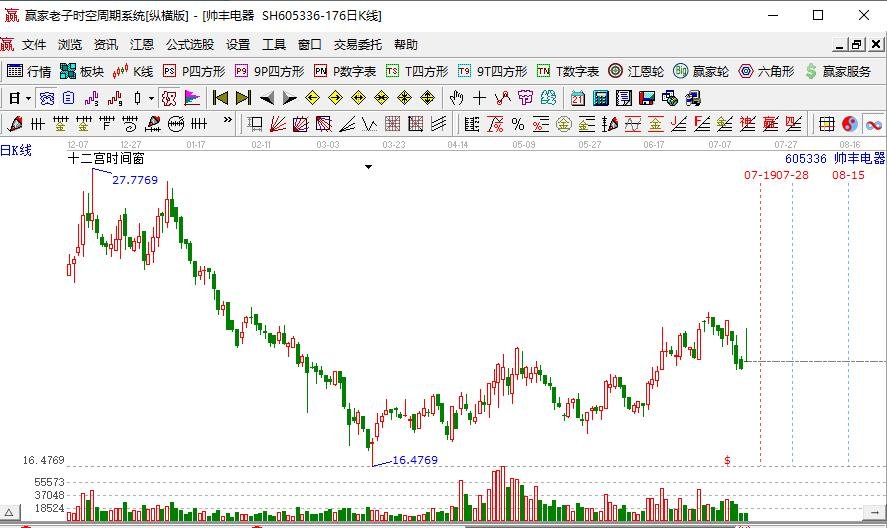Click the collapse triangle button at bottom-left
The height and width of the screenshot is (528, 887).
[x=9, y=513]
